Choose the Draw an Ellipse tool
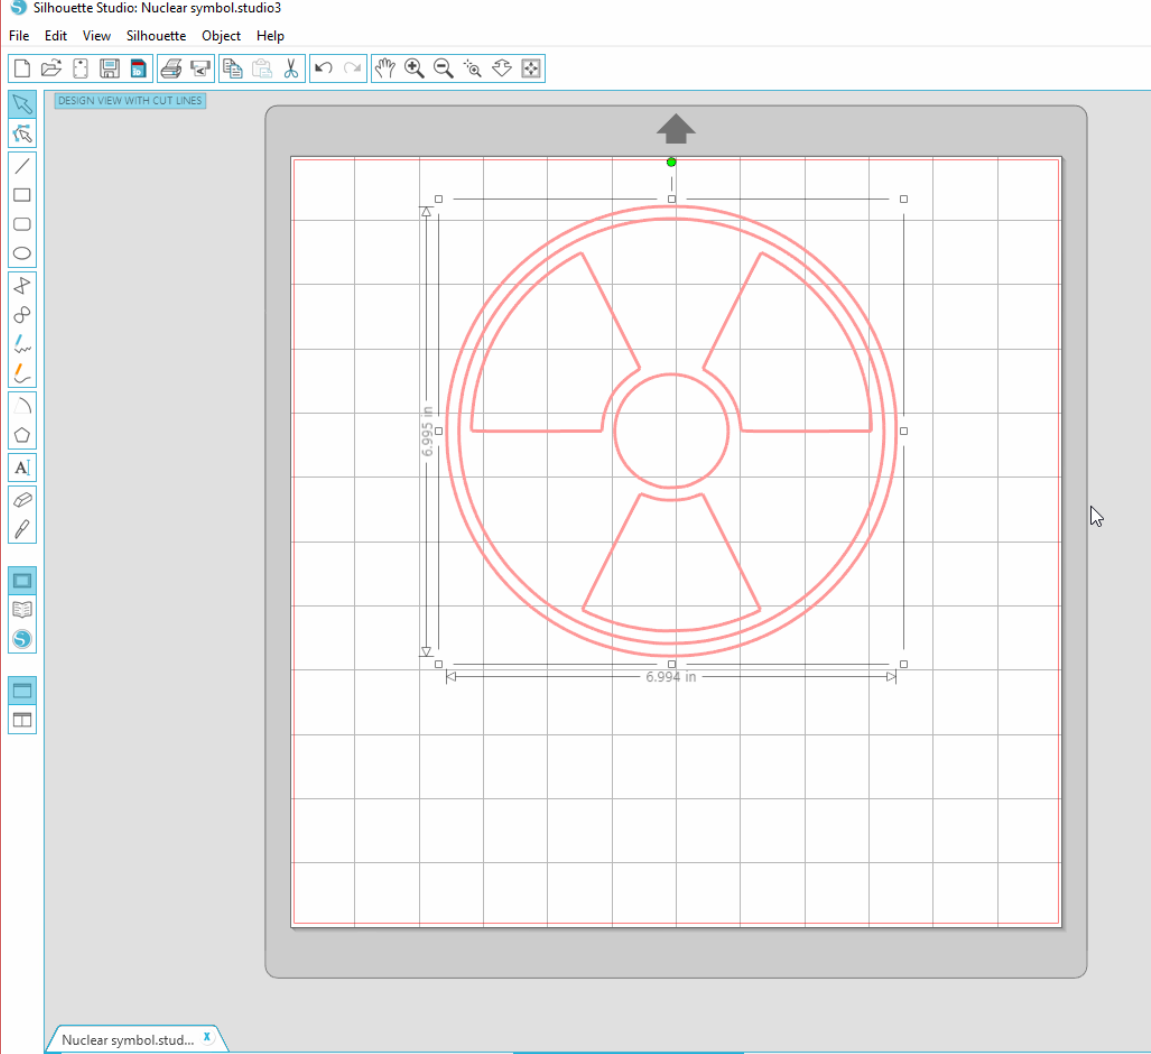Image resolution: width=1151 pixels, height=1054 pixels. [22, 253]
